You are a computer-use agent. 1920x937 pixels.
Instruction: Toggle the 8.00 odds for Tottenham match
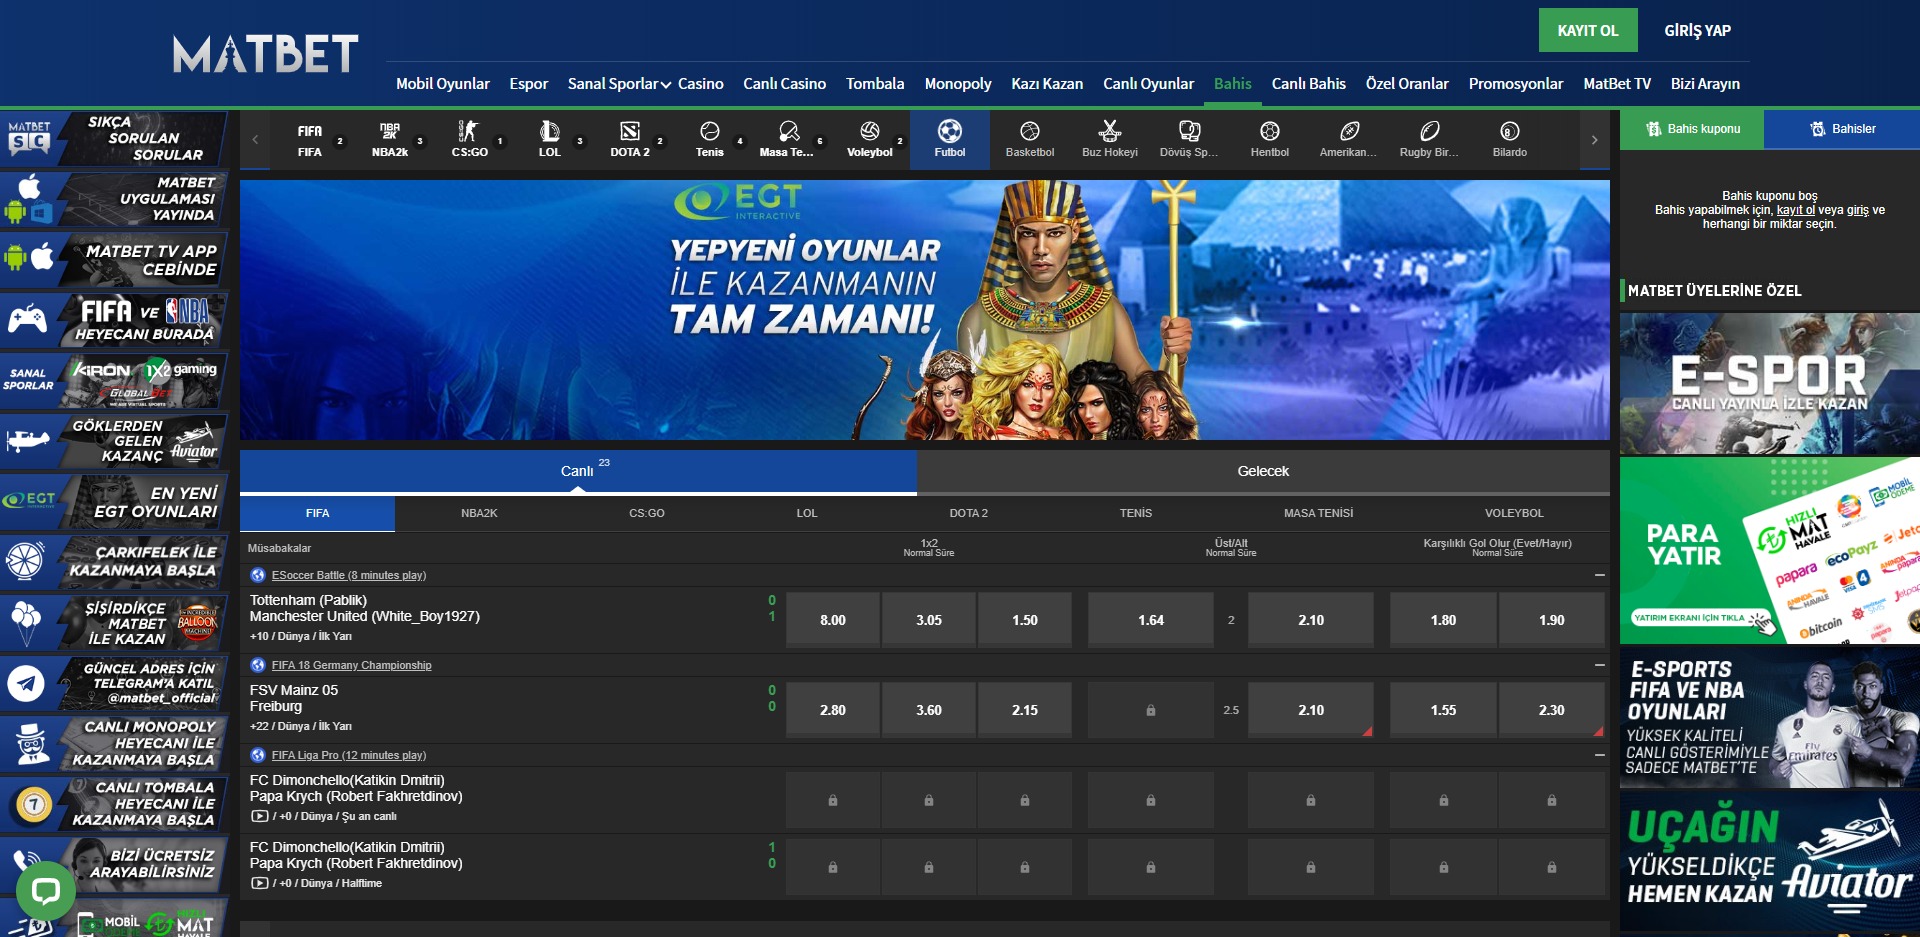point(832,620)
